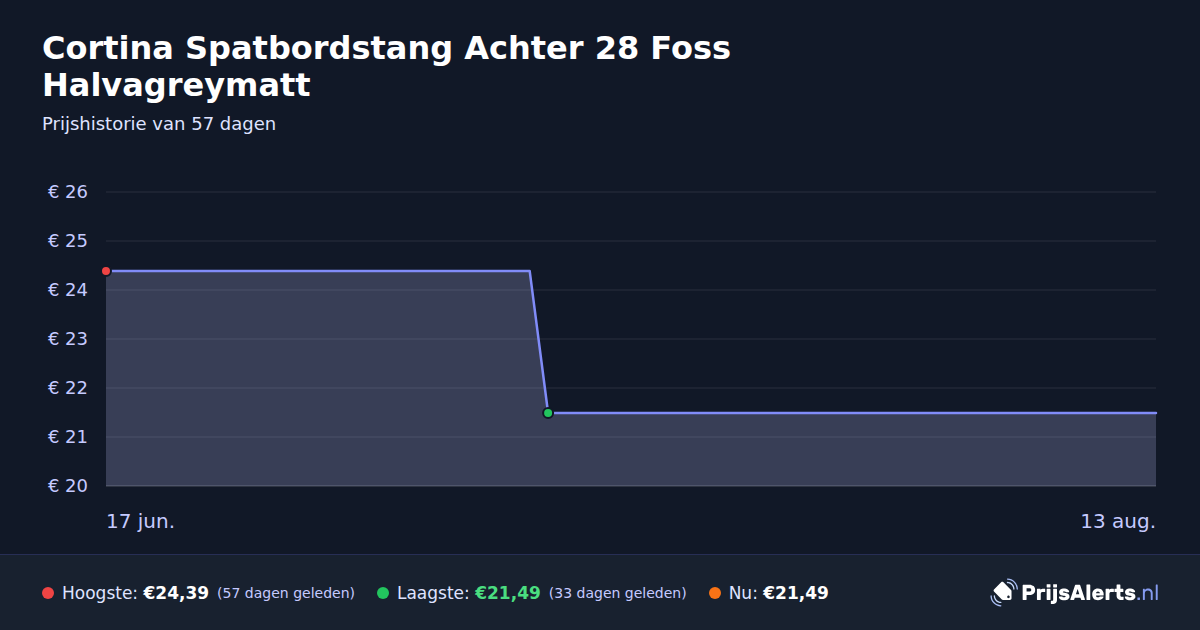Click the current price Nu €21,49 value

point(796,593)
